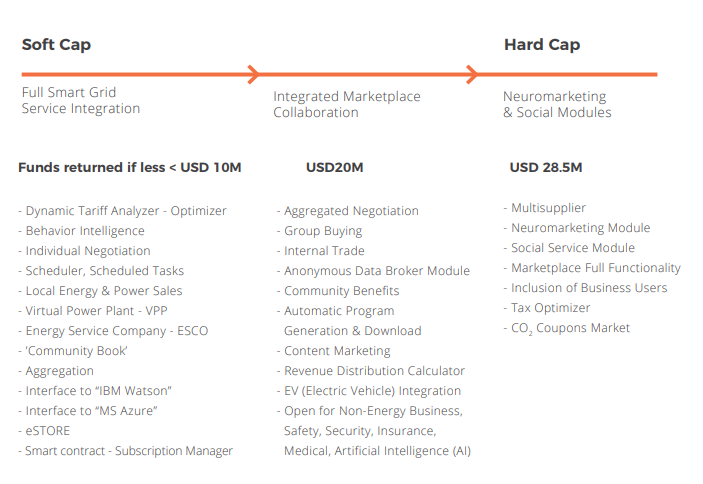Click 'Integrated Marketplace Collaboration' milestone text
The width and height of the screenshot is (703, 484).
[x=347, y=104]
